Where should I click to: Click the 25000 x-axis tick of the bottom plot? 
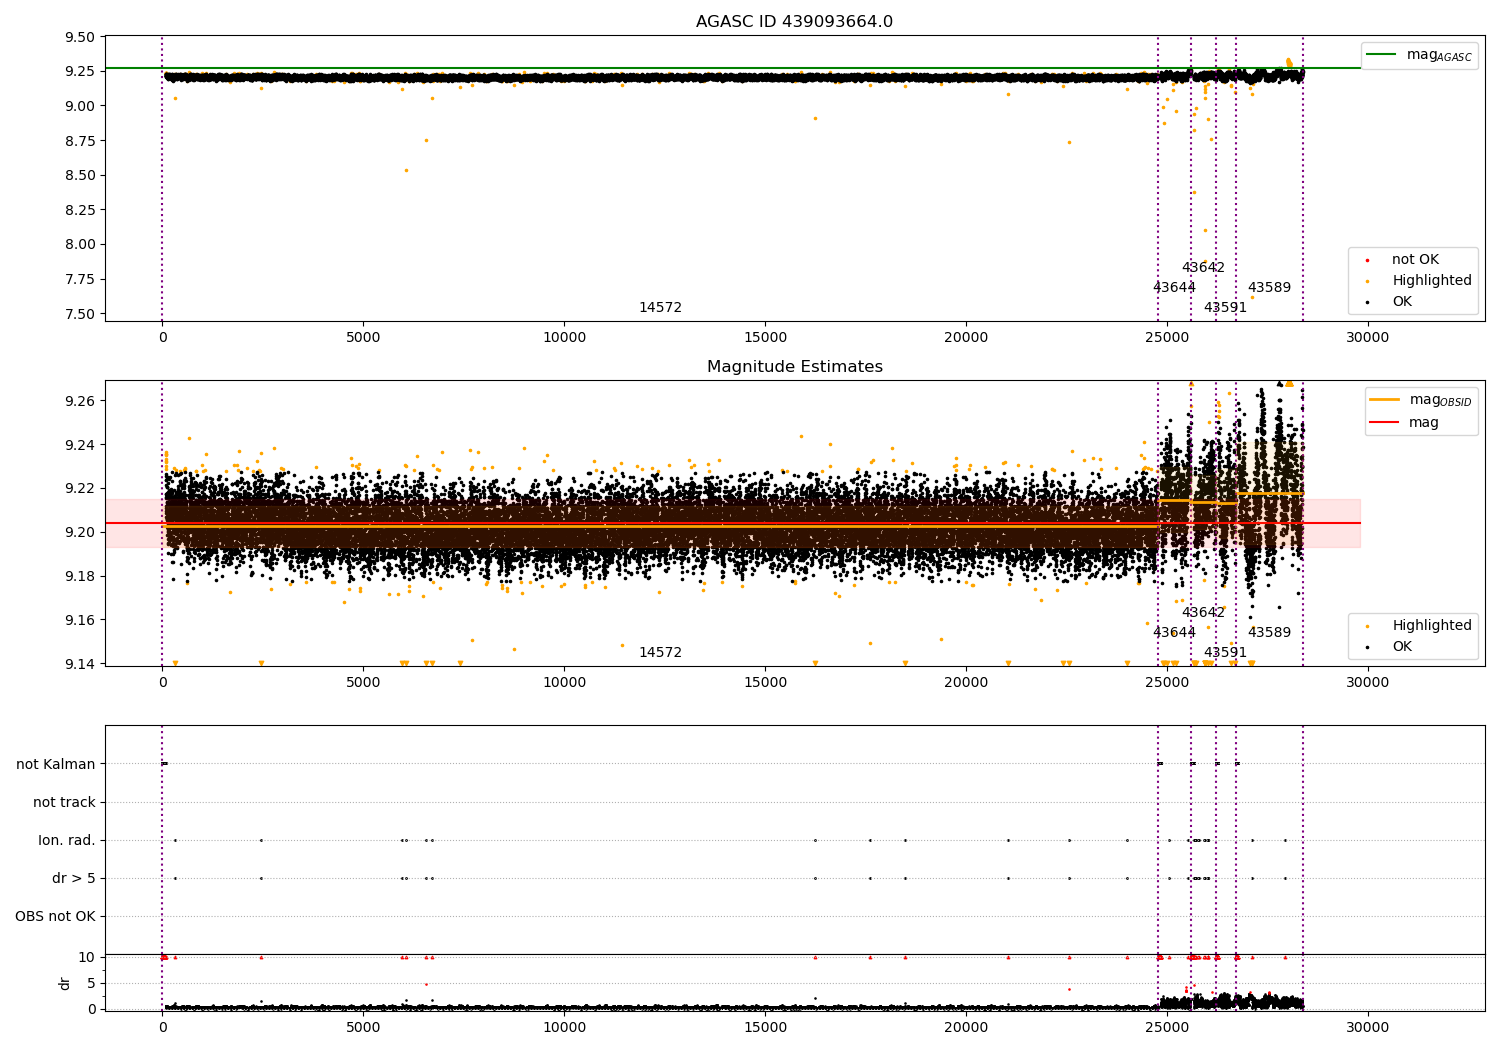(x=1166, y=1028)
